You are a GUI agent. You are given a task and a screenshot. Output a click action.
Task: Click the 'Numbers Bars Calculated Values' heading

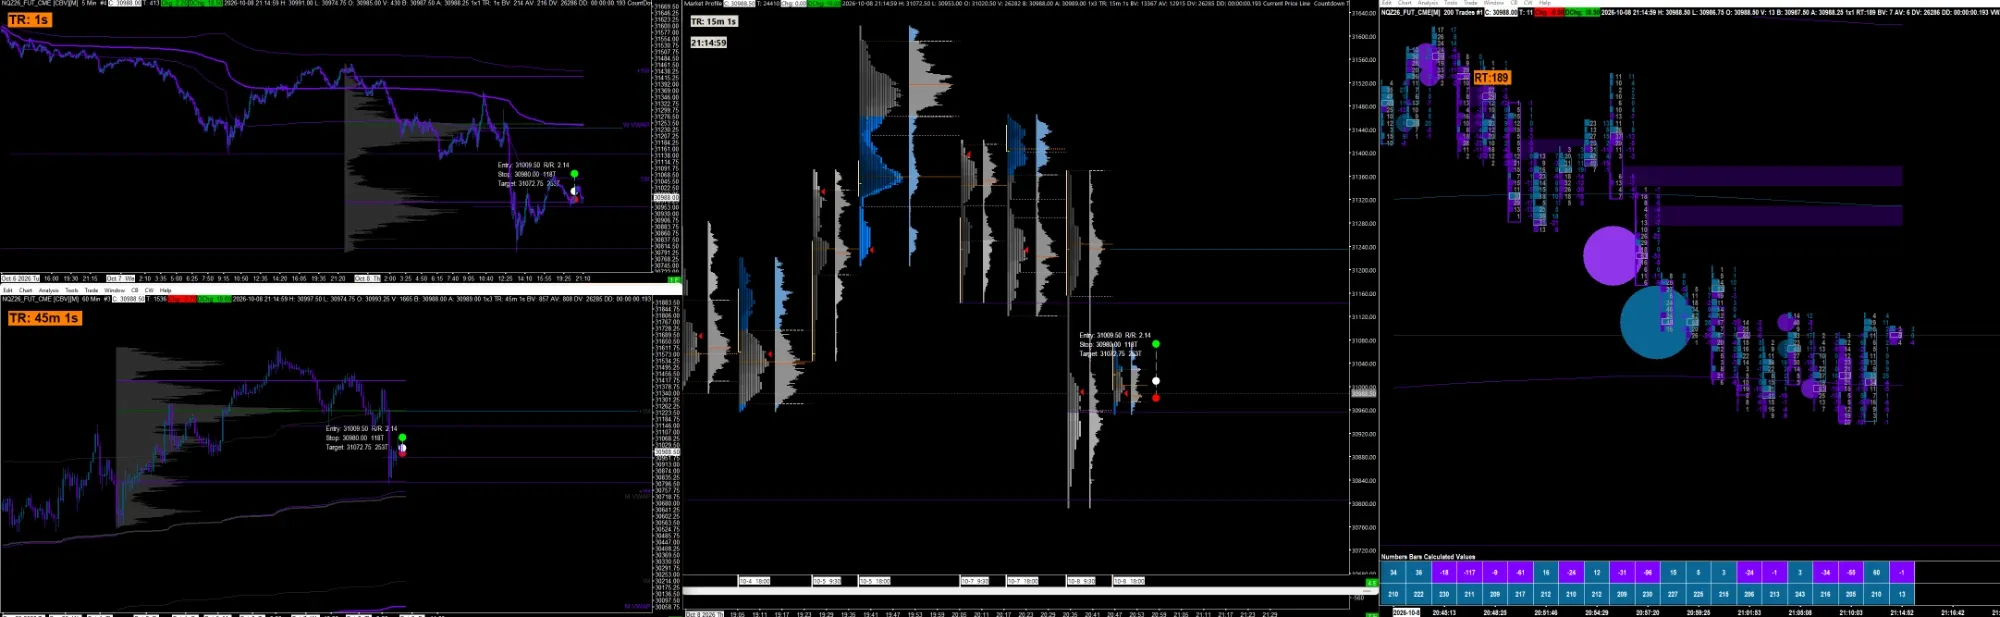point(1428,557)
